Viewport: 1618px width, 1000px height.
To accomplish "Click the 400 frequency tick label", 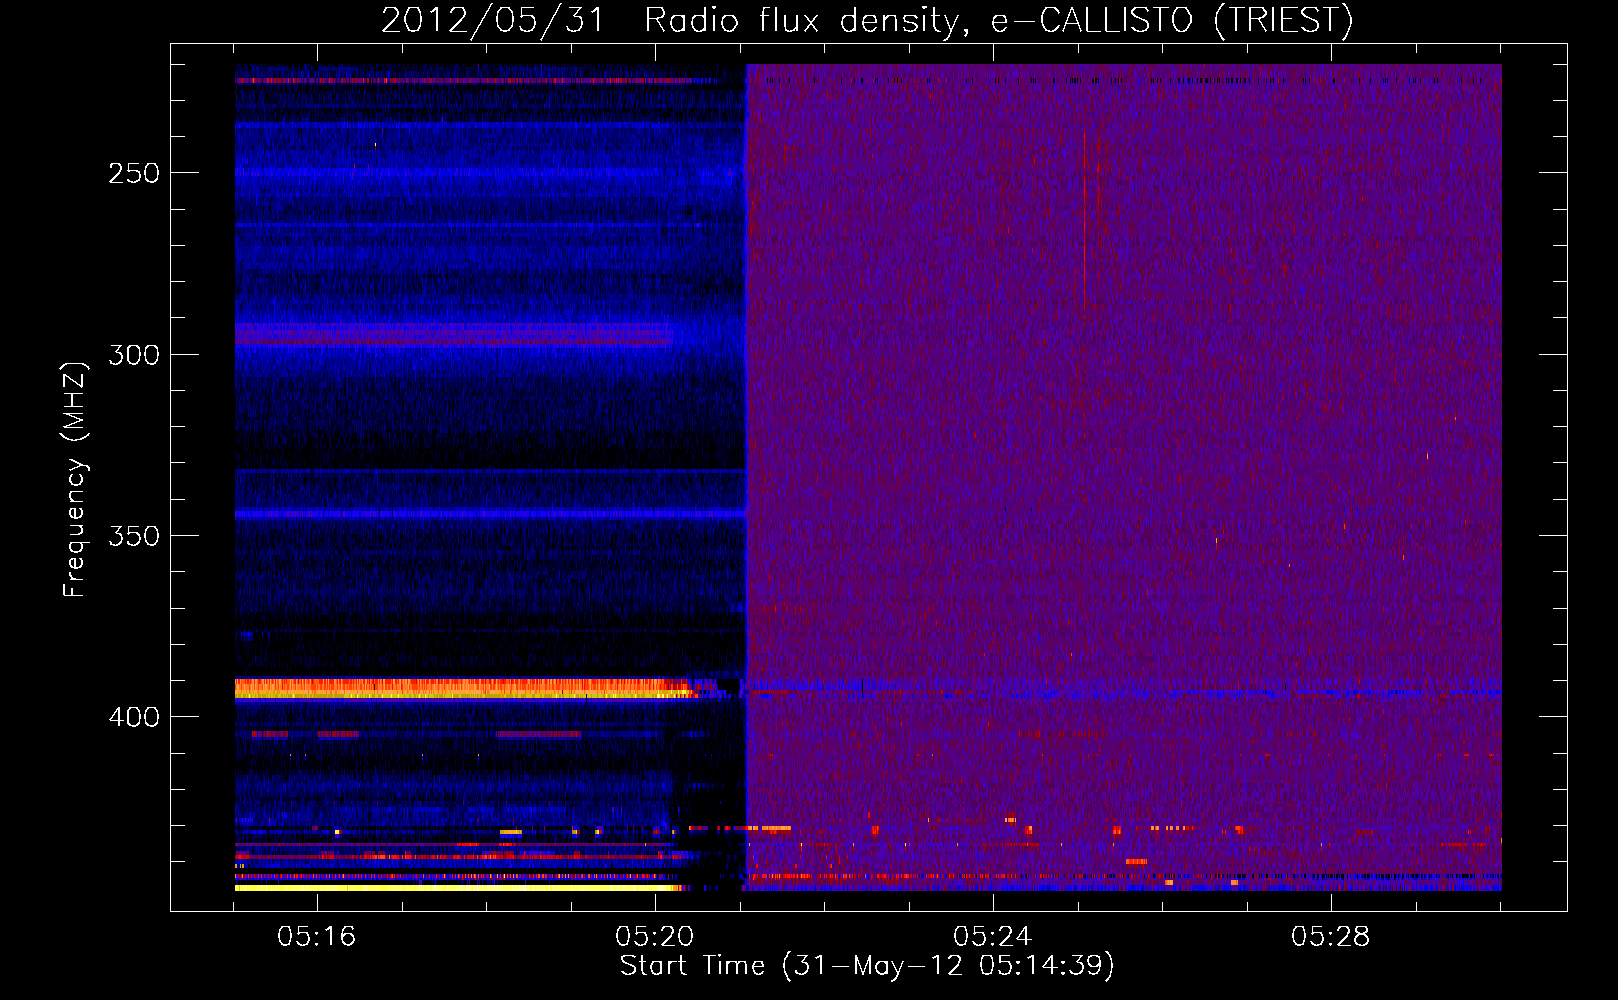I will pos(134,717).
